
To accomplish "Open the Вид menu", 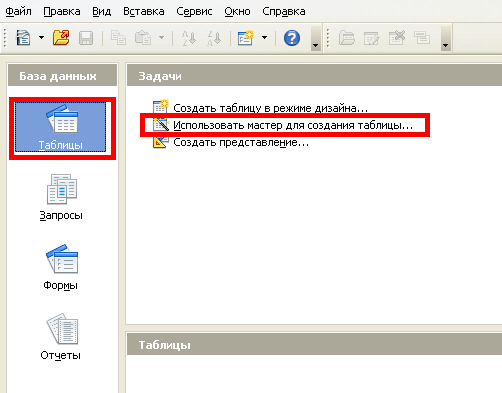I will click(101, 11).
